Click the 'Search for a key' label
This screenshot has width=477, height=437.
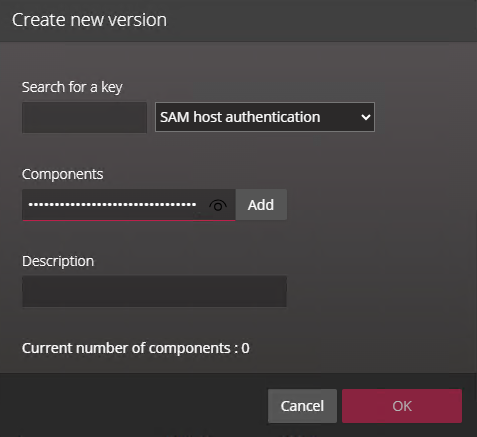click(x=72, y=87)
